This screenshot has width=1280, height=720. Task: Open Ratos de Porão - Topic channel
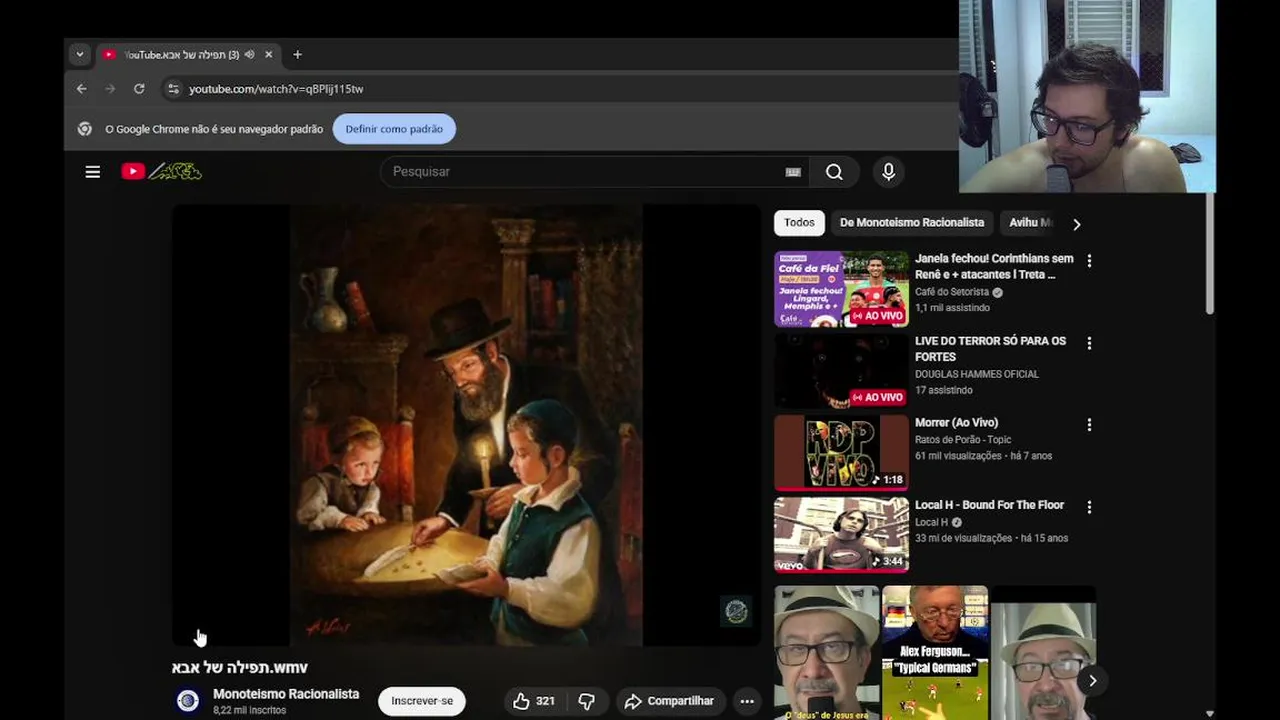point(963,440)
